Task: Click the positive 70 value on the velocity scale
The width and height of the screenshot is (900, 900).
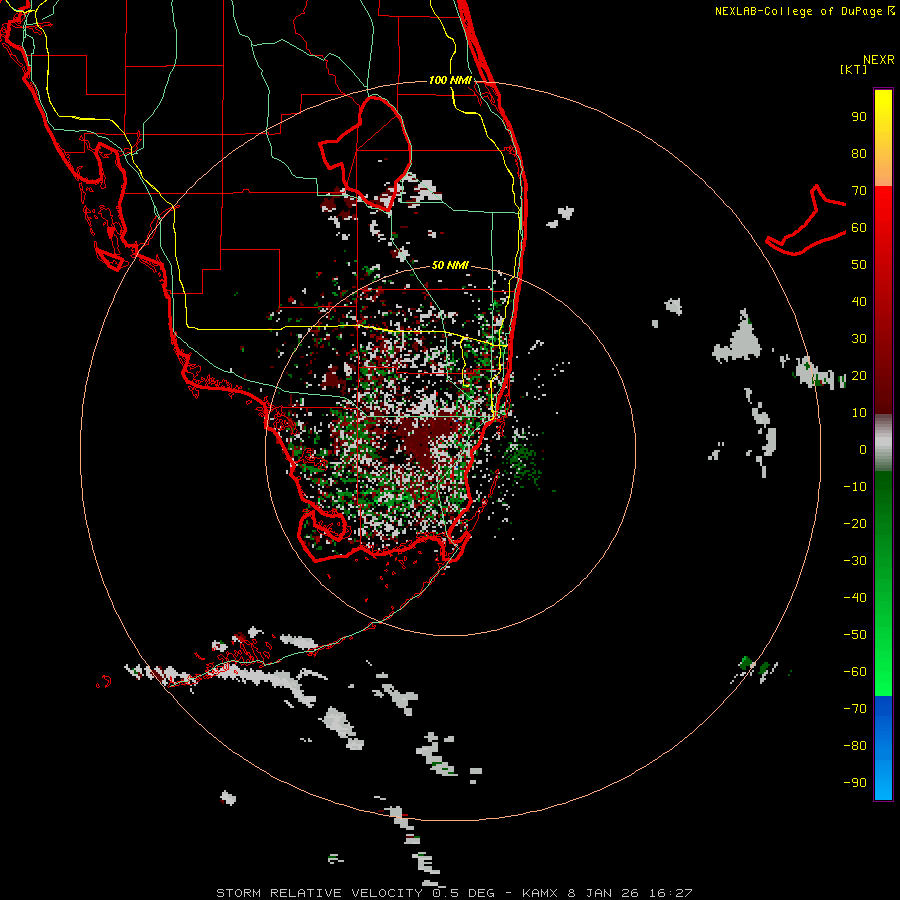Action: pyautogui.click(x=859, y=191)
